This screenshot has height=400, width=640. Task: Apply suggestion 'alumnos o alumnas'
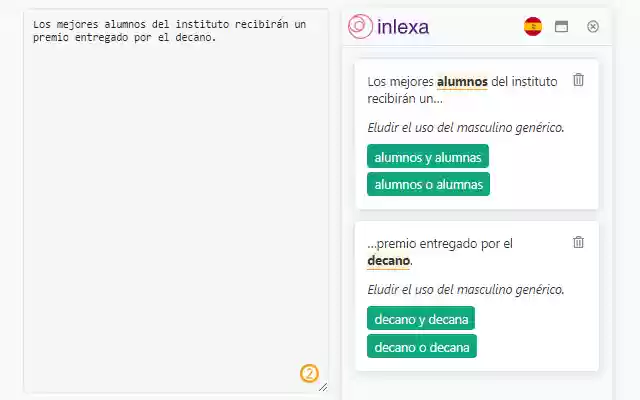428,184
